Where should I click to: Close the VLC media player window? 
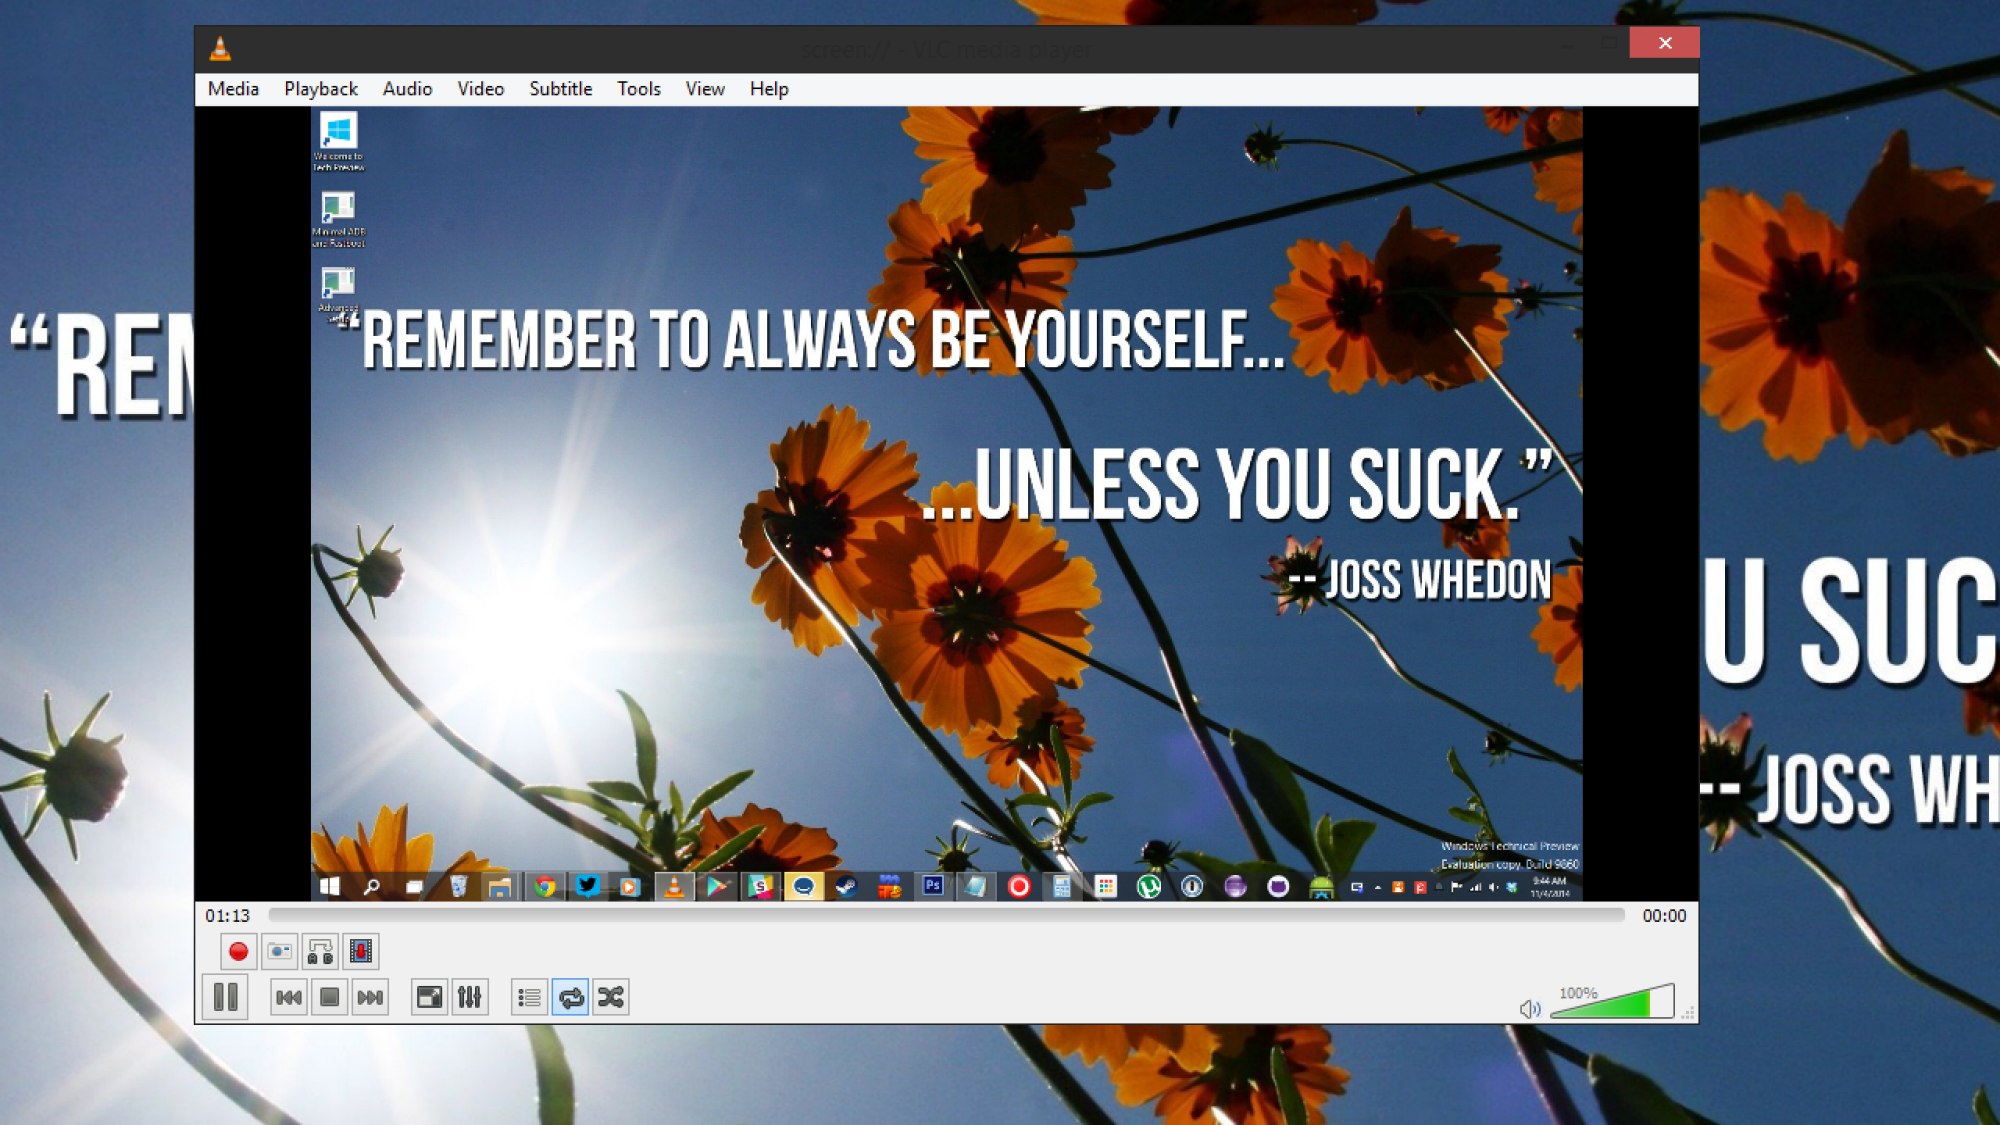1664,42
